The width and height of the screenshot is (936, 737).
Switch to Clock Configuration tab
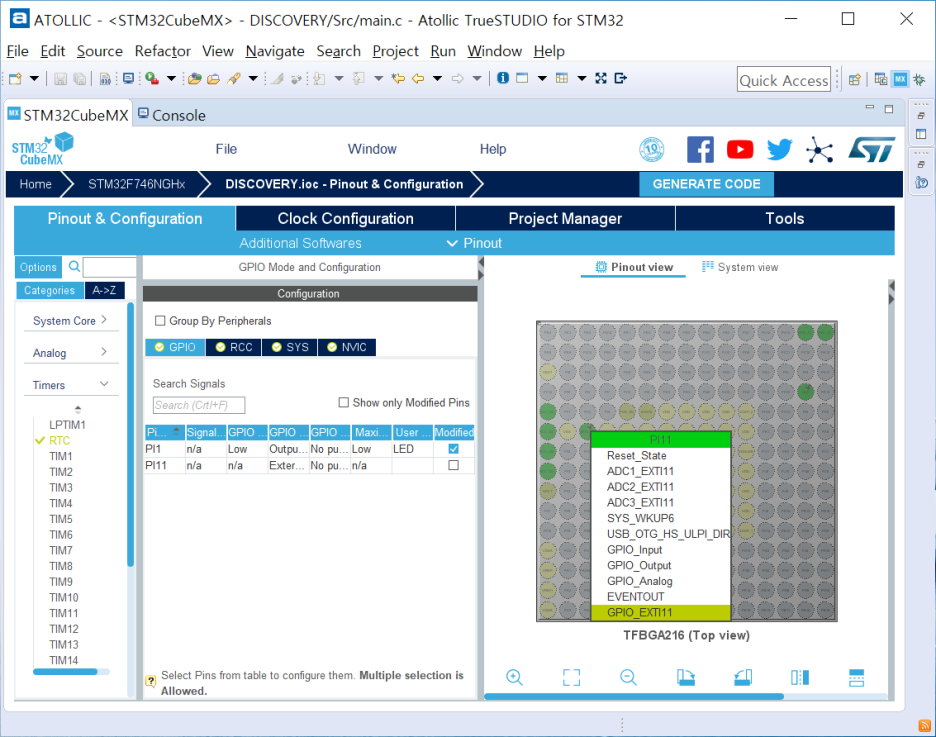346,219
